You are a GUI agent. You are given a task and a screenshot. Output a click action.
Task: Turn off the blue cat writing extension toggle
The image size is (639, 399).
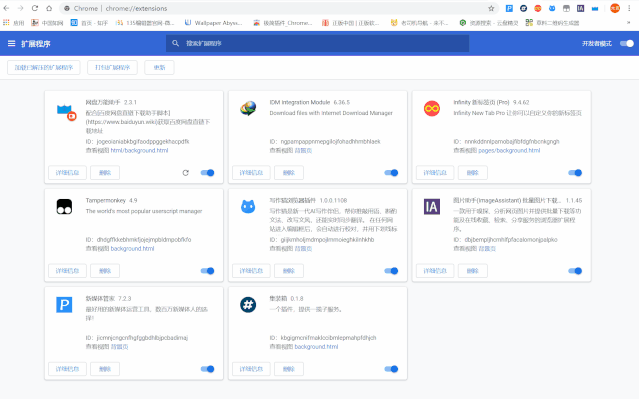[391, 271]
